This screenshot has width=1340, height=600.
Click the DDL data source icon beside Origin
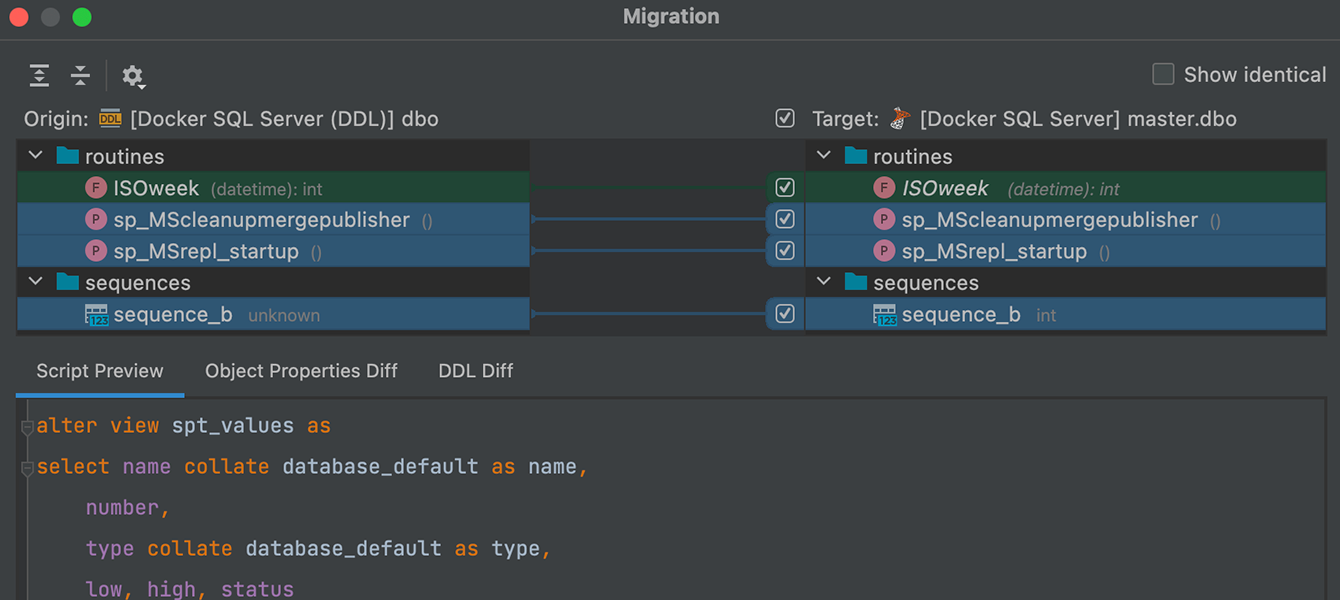[x=110, y=119]
